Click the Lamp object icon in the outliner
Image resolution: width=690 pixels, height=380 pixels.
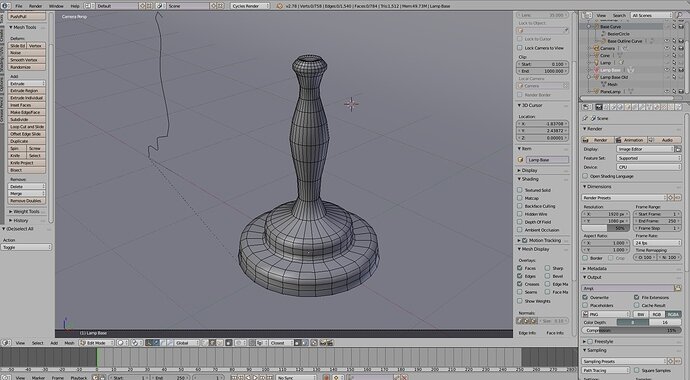point(597,62)
